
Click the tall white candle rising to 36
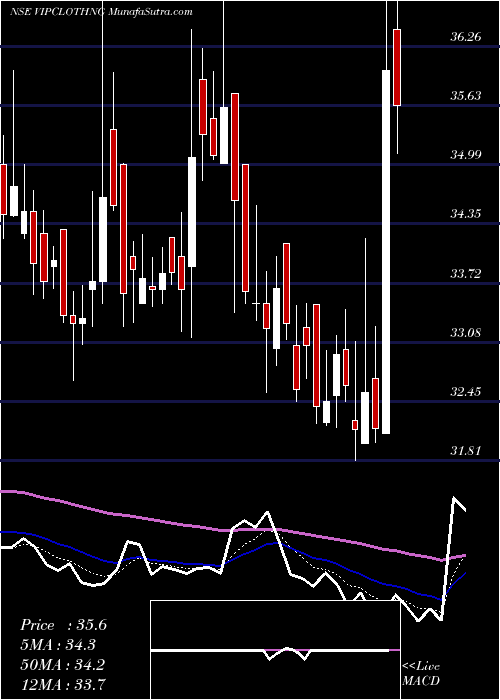pos(386,252)
